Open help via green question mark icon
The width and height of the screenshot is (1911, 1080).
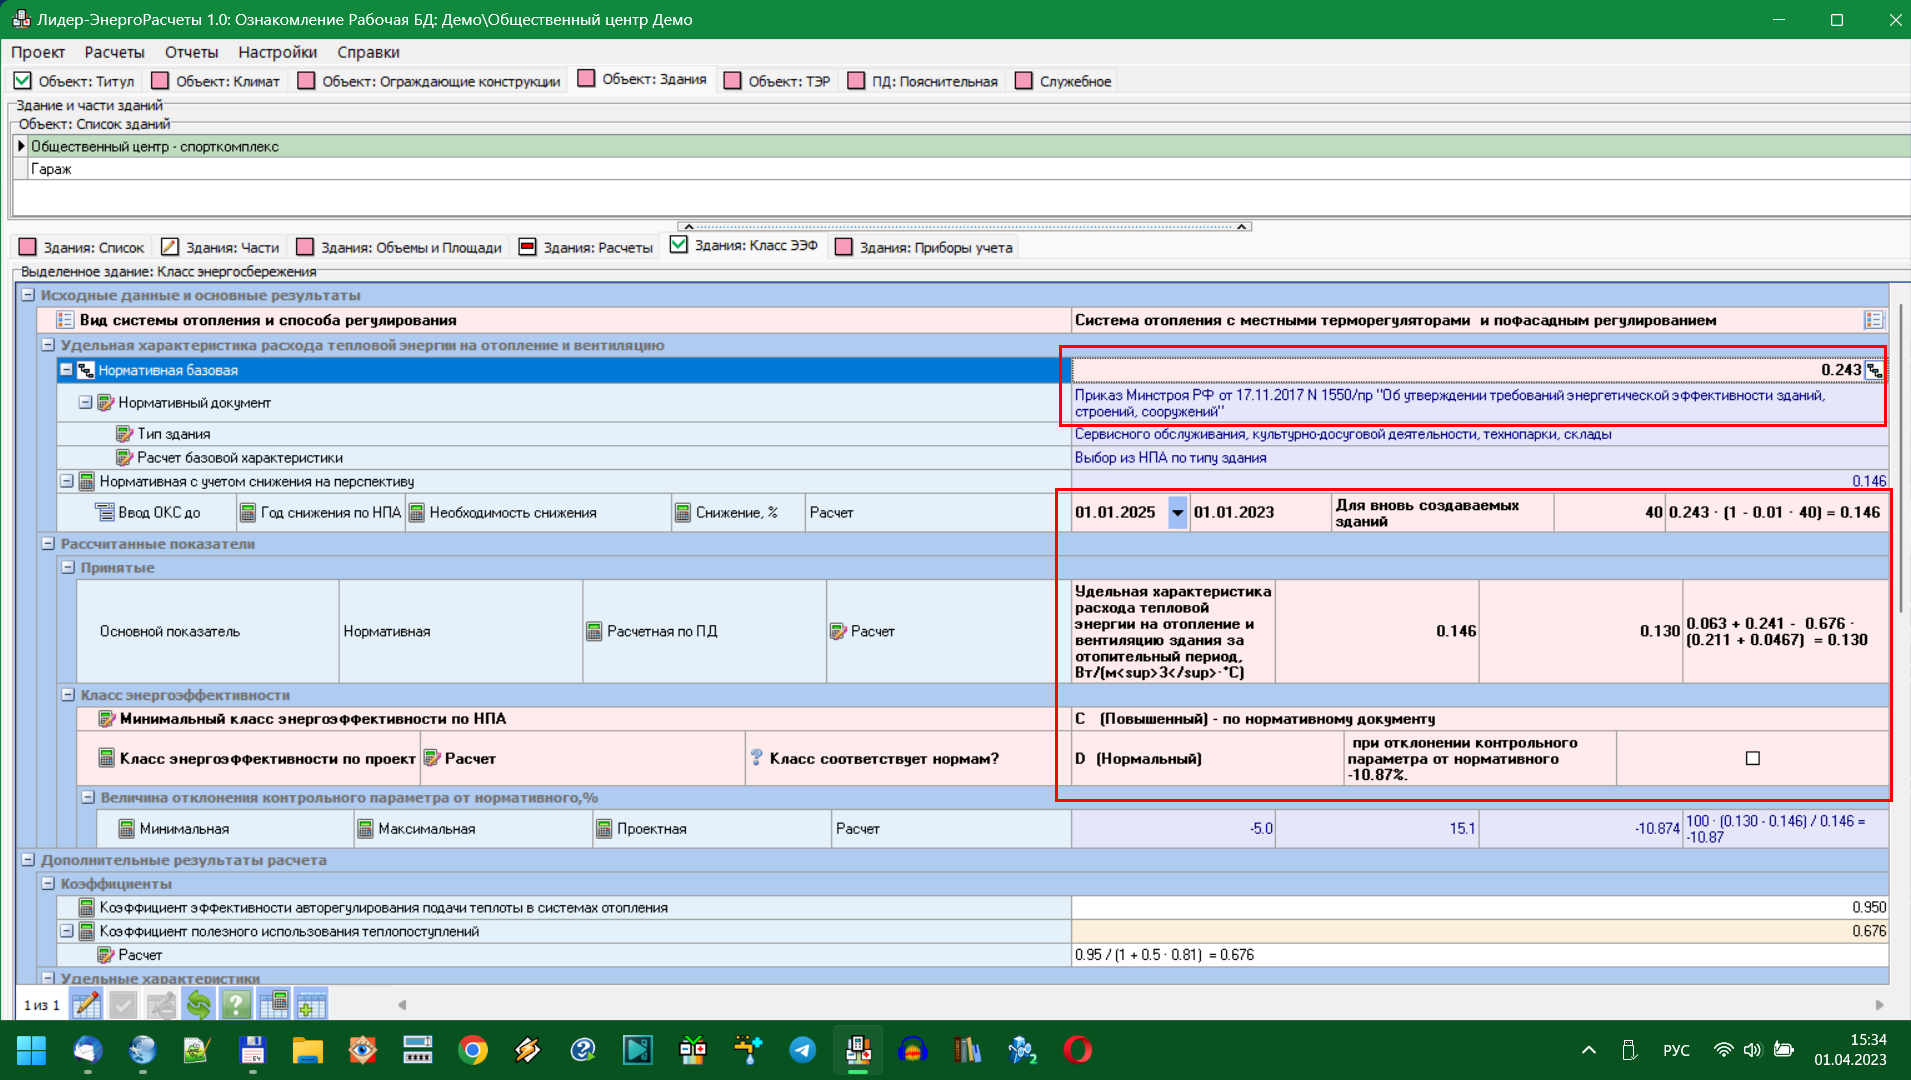[235, 1004]
